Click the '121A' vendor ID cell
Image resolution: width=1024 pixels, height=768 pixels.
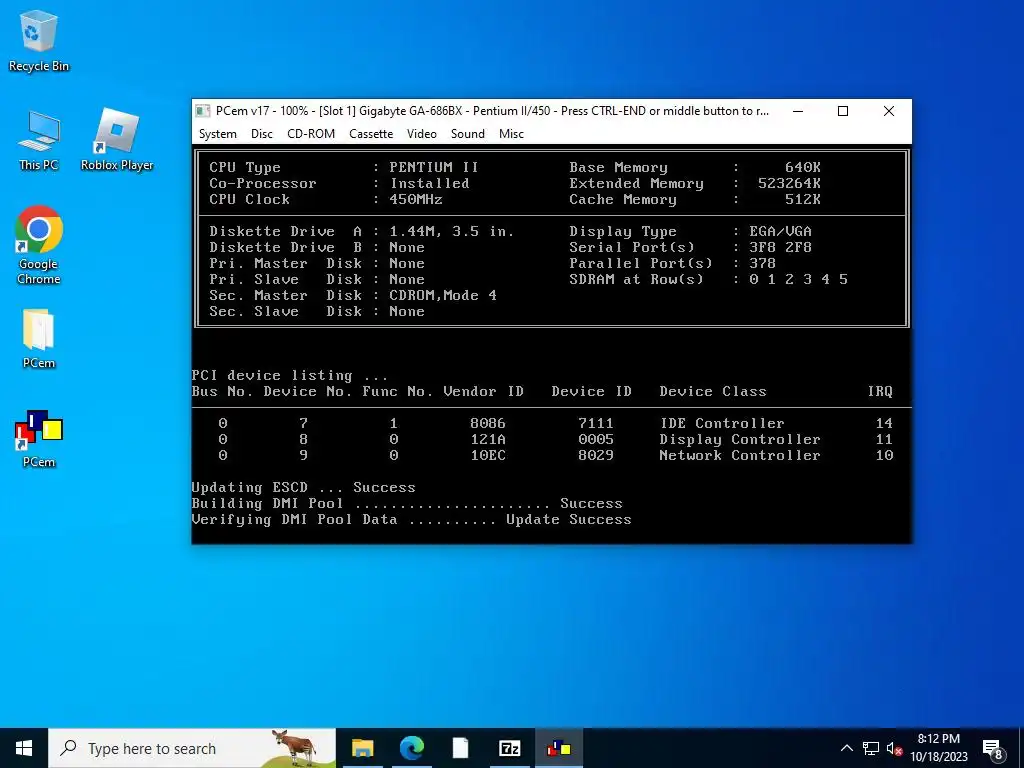pos(488,440)
